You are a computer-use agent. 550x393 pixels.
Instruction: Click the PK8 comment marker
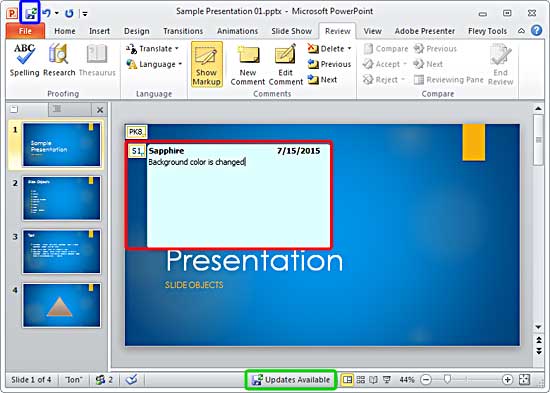pos(136,132)
